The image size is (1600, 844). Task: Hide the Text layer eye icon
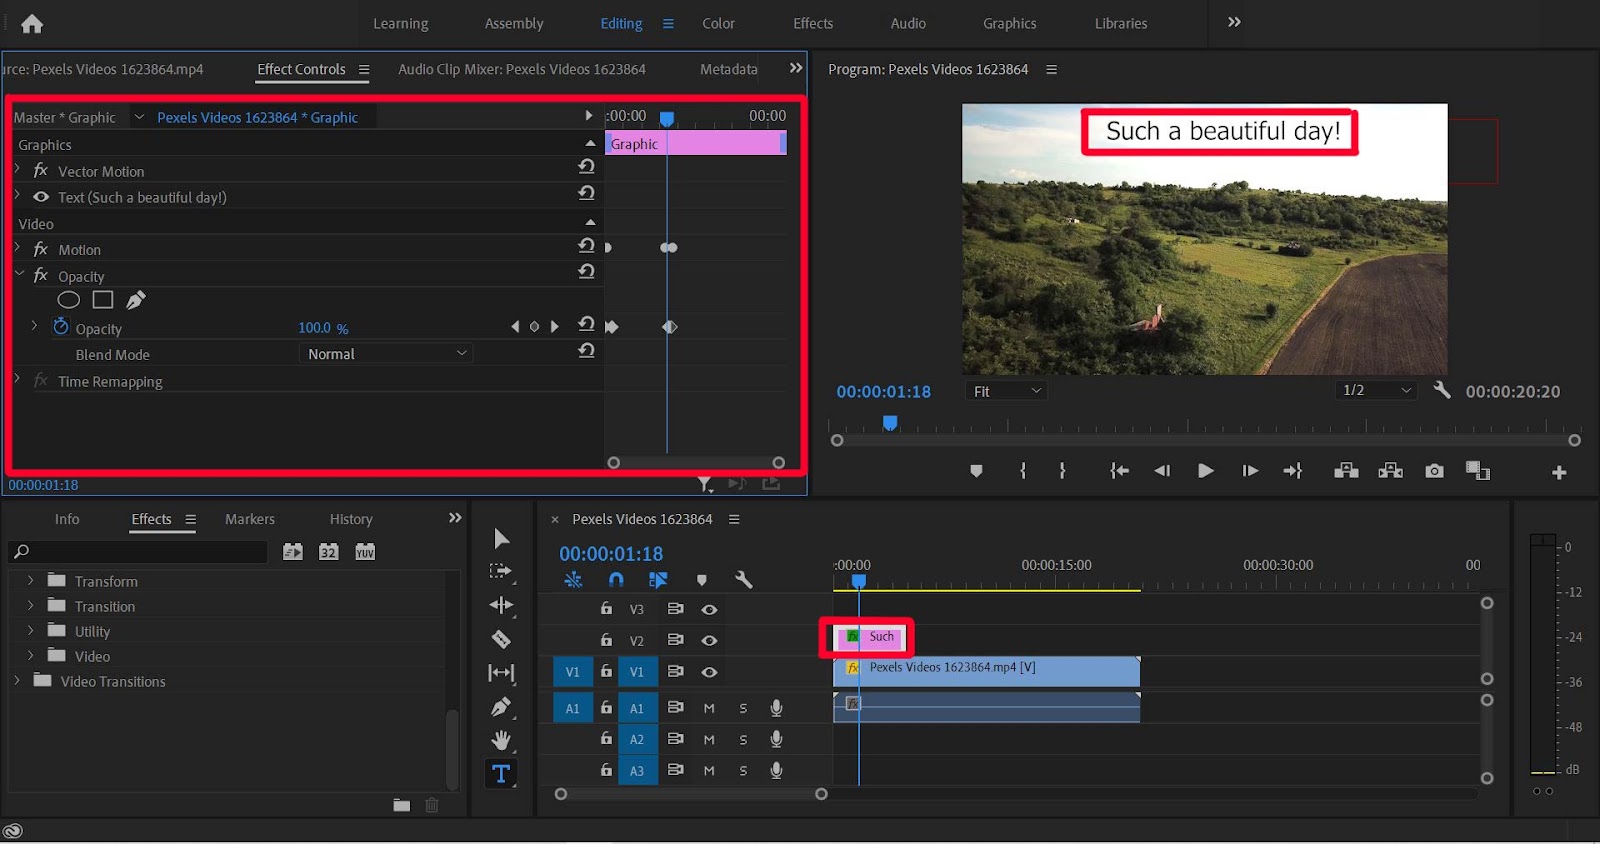(x=41, y=197)
